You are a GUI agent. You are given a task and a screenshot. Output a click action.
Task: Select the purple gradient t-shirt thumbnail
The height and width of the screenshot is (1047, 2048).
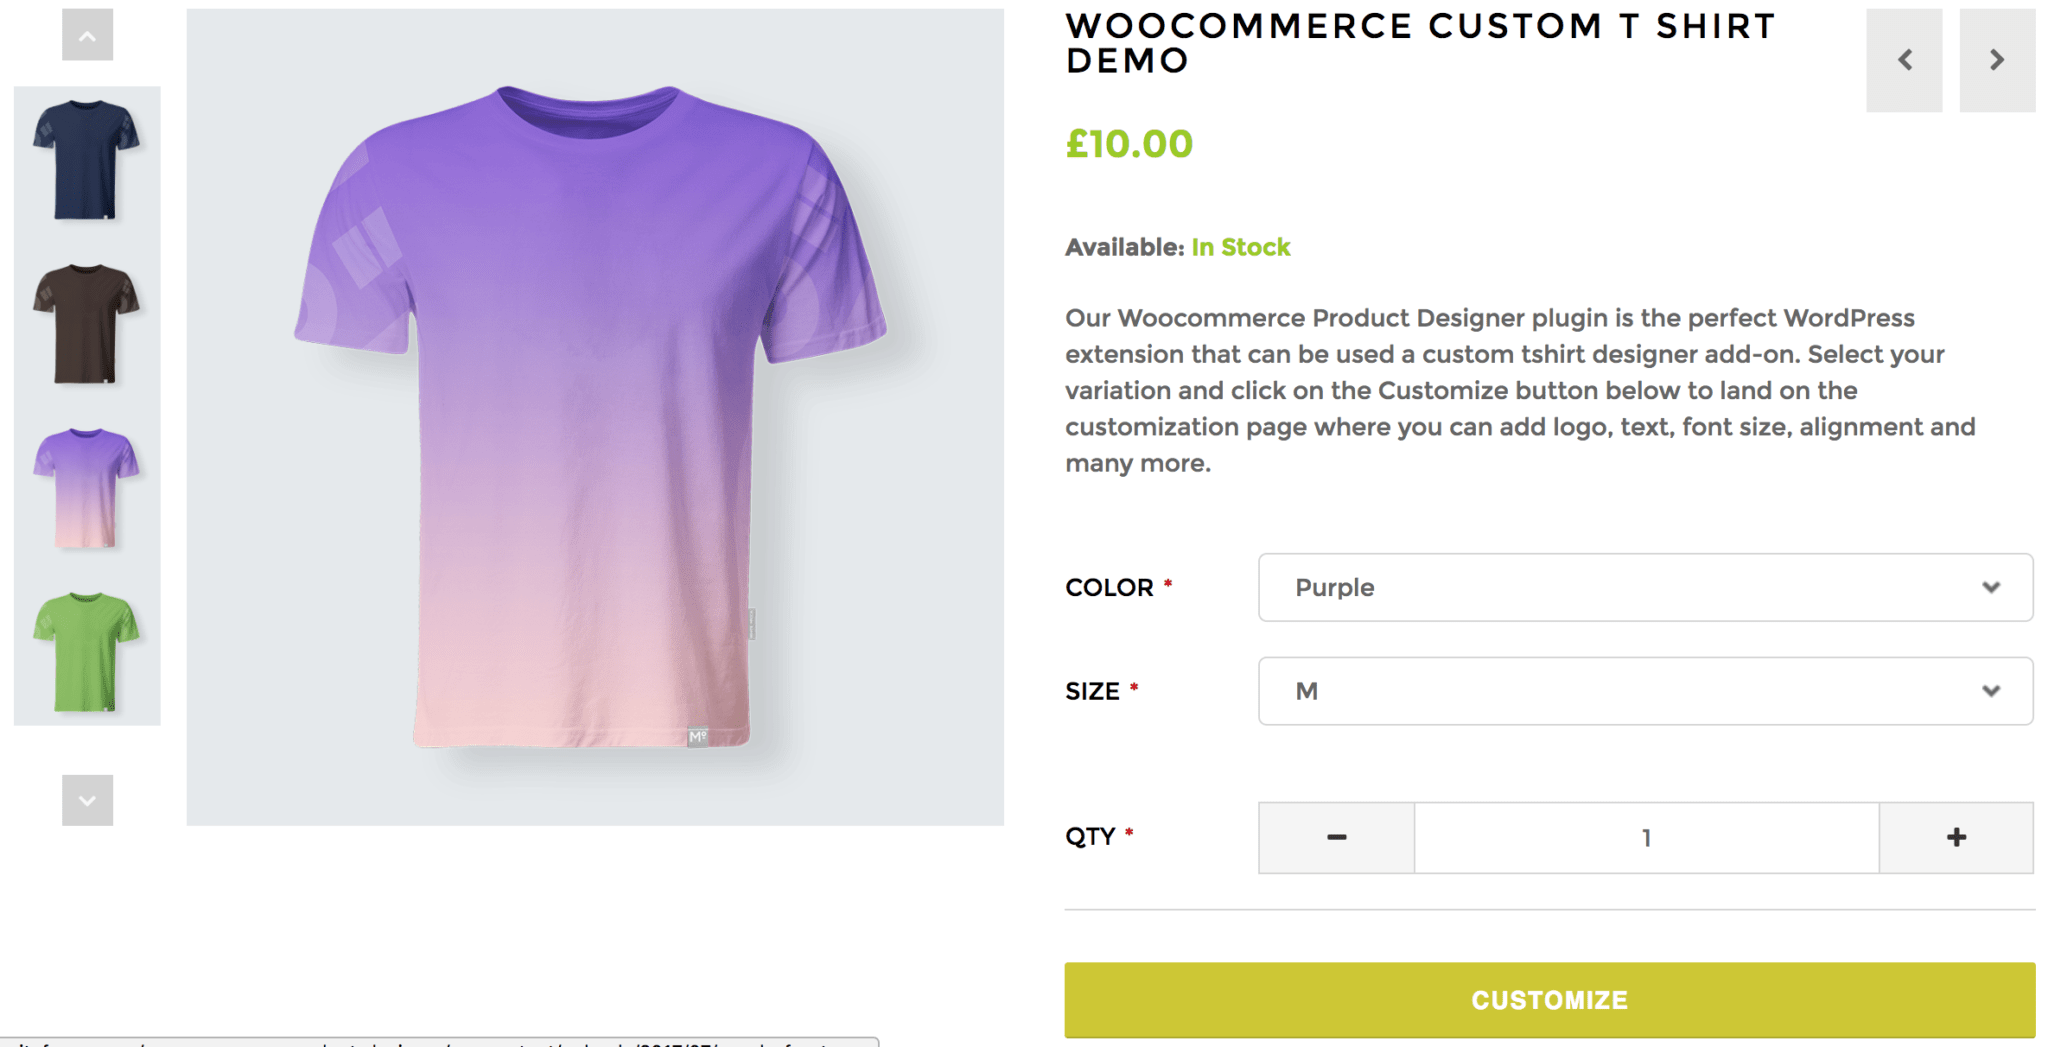click(86, 488)
